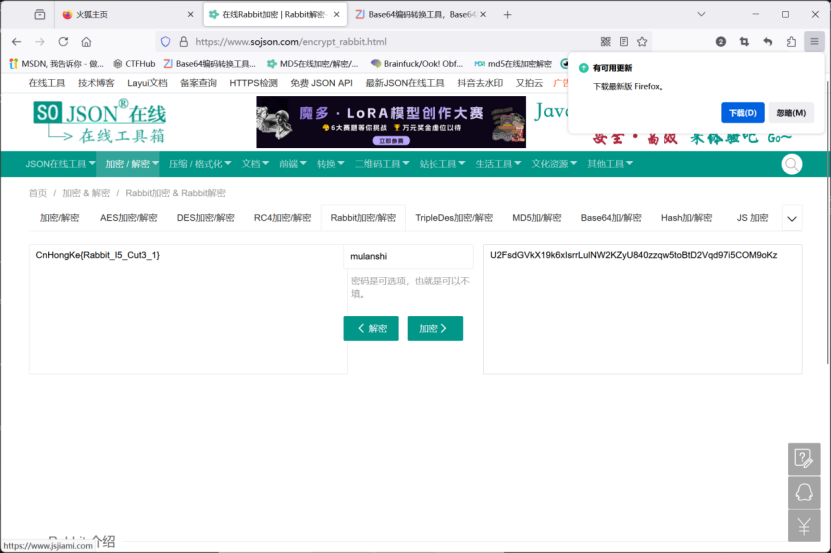Click the 首页 breadcrumb link
This screenshot has height=553, width=831.
click(38, 193)
